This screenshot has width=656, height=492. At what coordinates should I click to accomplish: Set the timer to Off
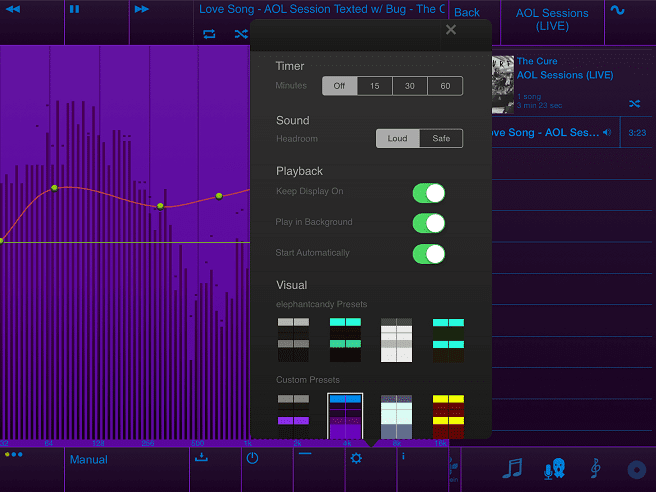(x=339, y=86)
